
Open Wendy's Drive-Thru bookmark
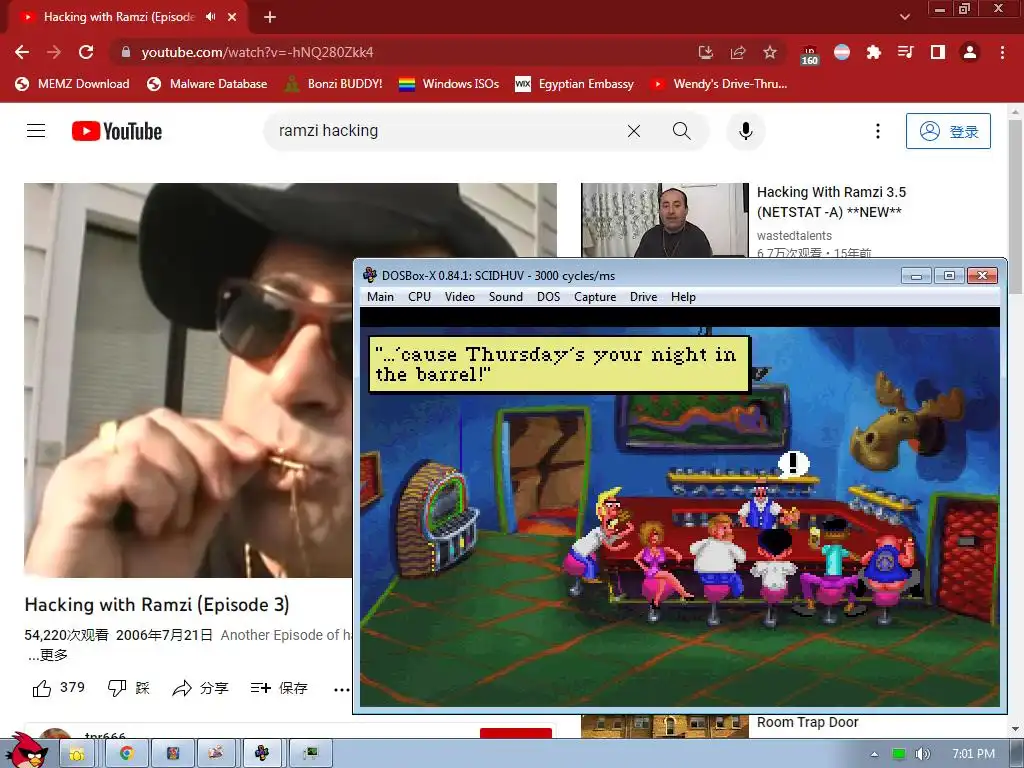[719, 84]
